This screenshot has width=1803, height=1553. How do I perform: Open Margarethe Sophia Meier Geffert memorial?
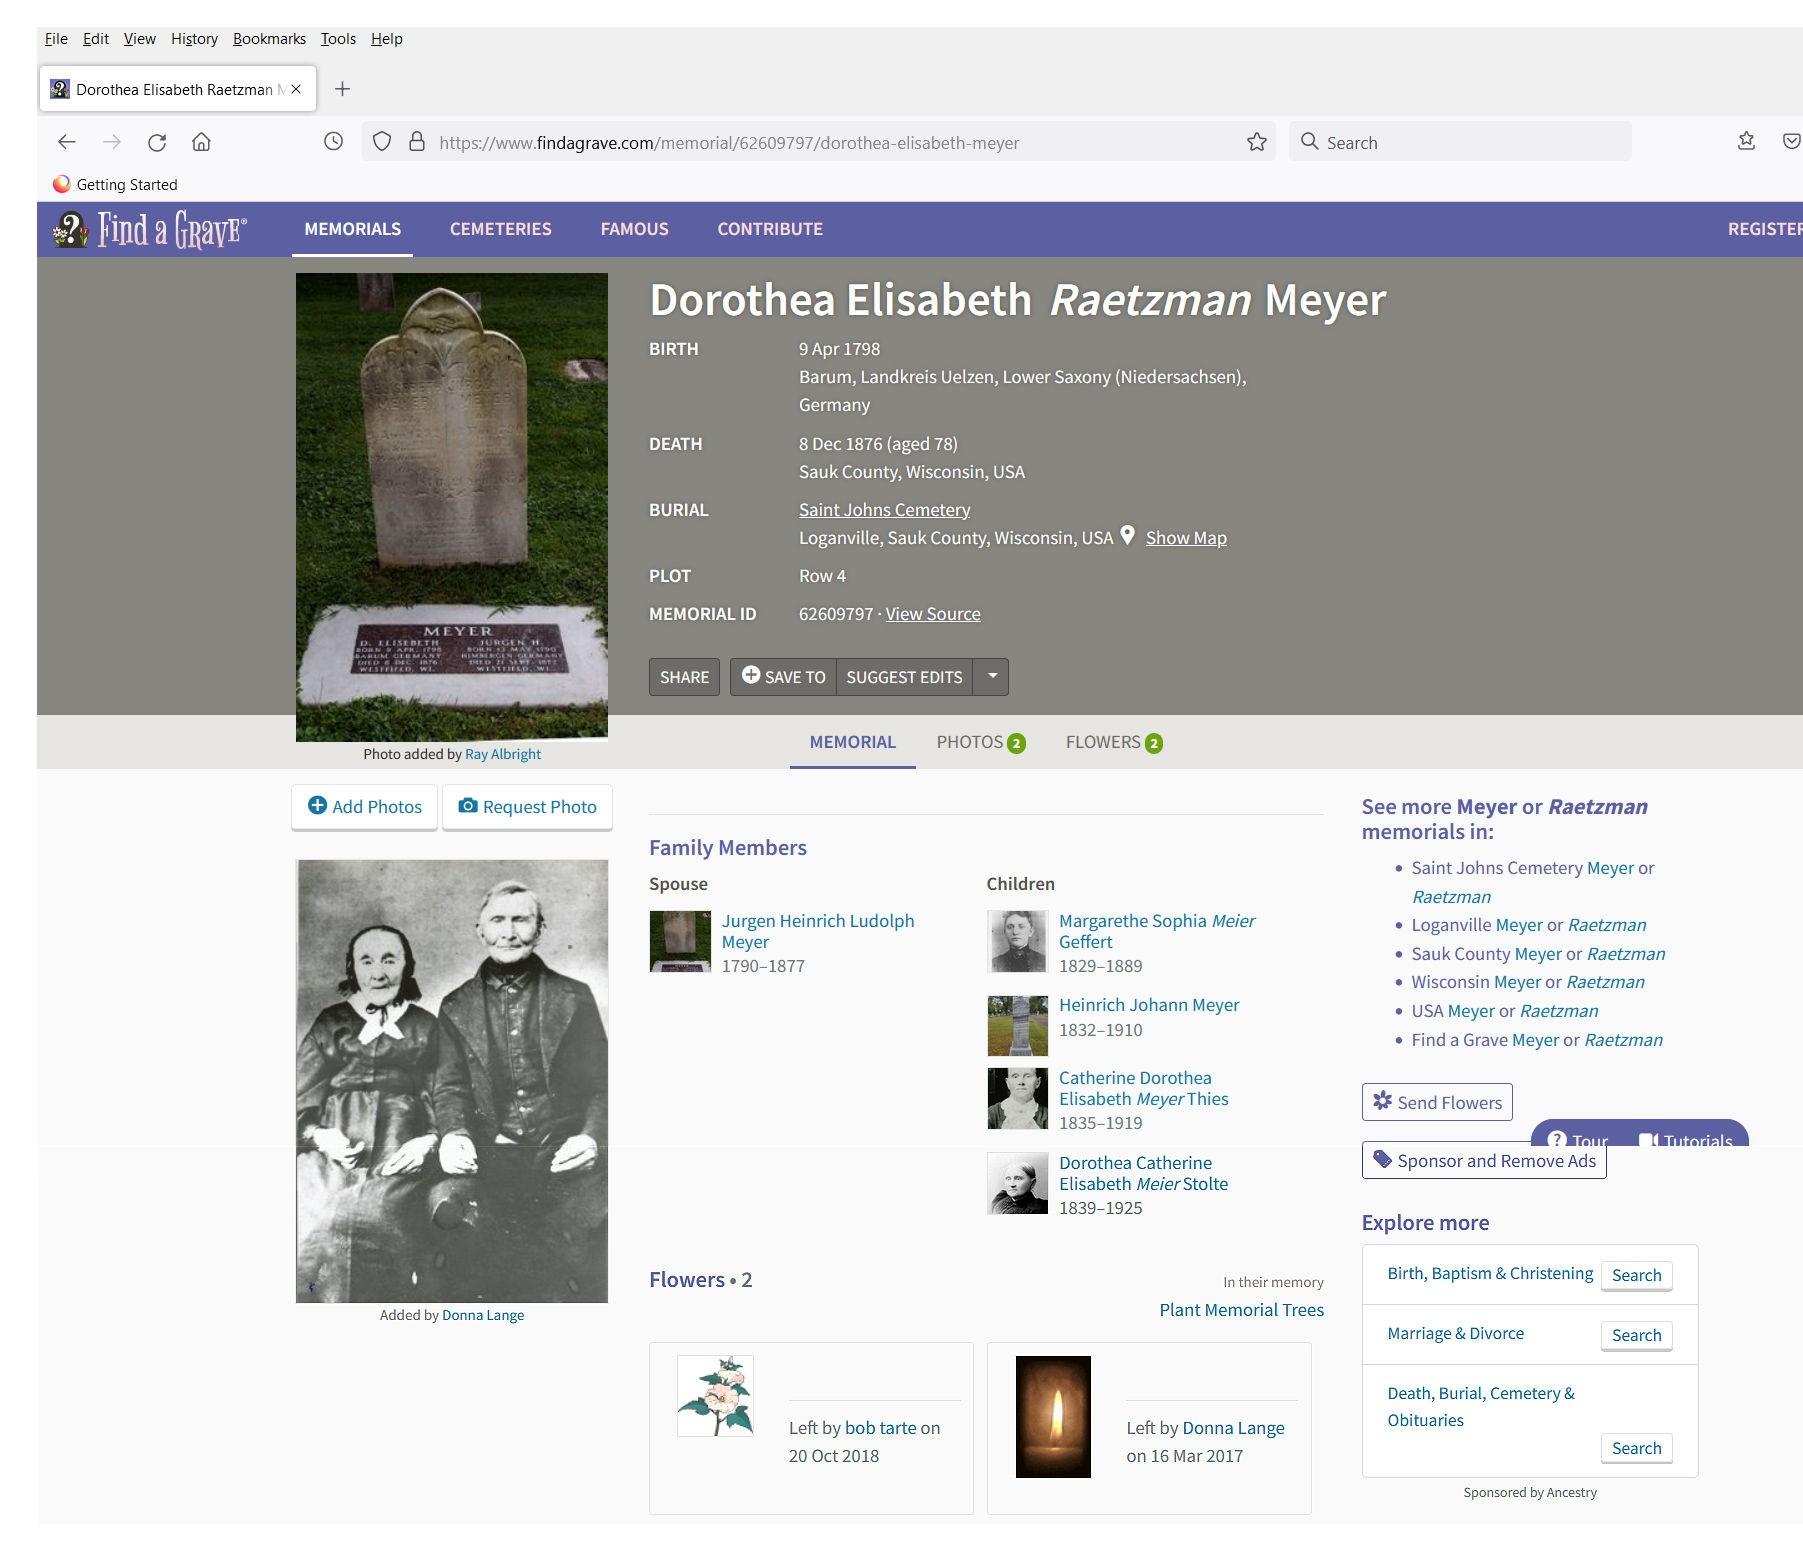point(1157,931)
